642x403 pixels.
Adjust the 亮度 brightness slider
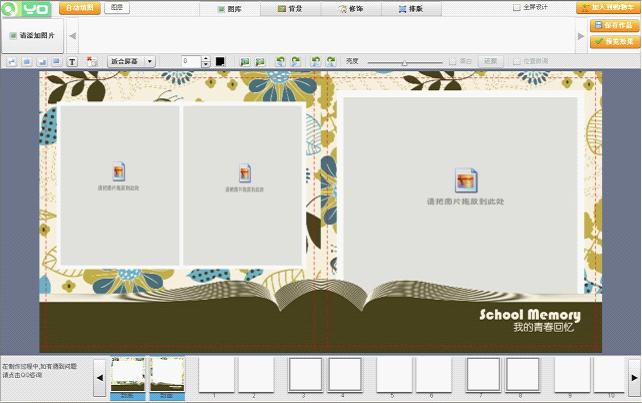tap(404, 62)
